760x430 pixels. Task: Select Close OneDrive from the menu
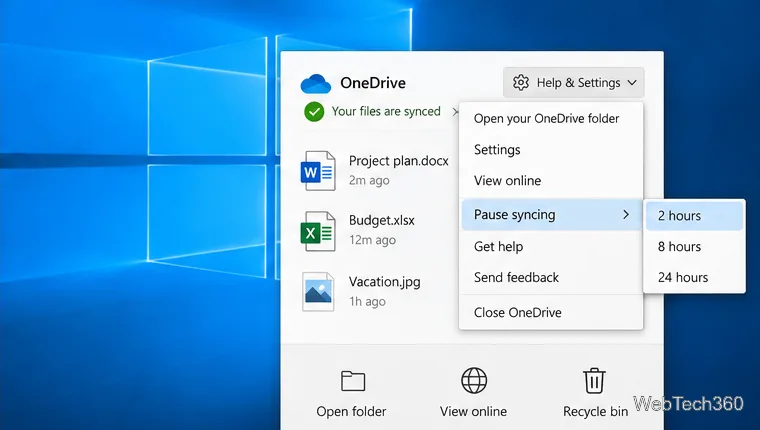[551, 313]
